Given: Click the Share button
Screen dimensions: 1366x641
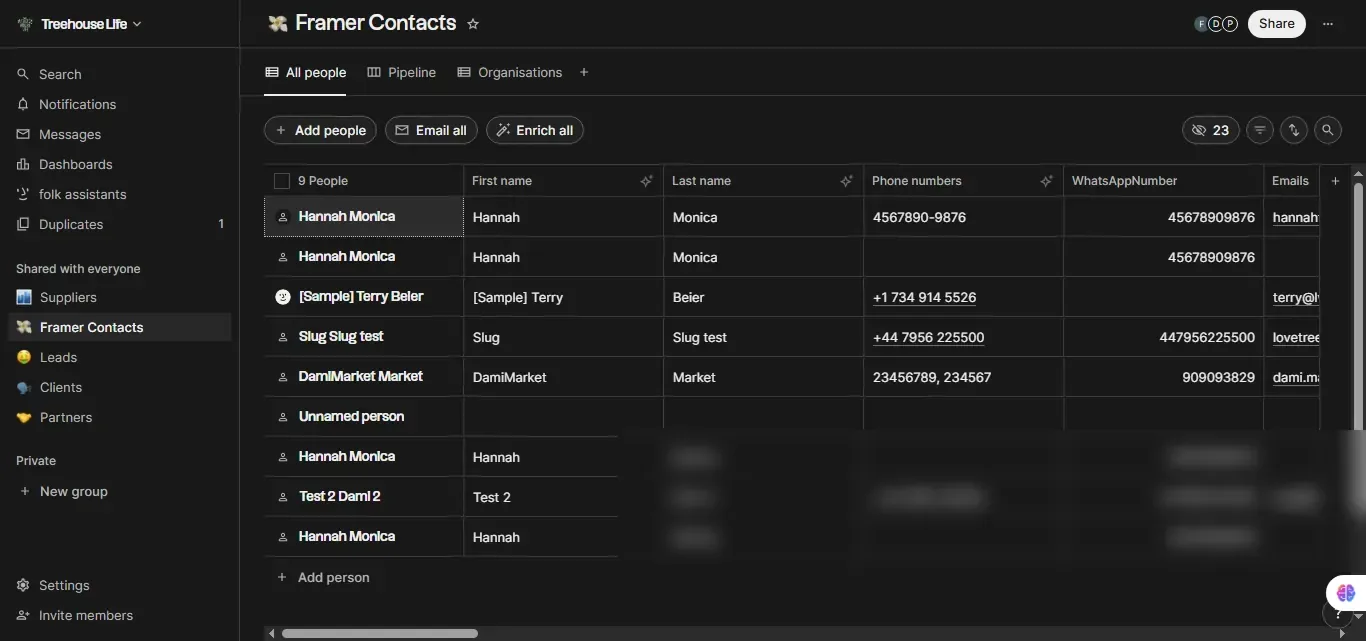Looking at the screenshot, I should pos(1276,24).
